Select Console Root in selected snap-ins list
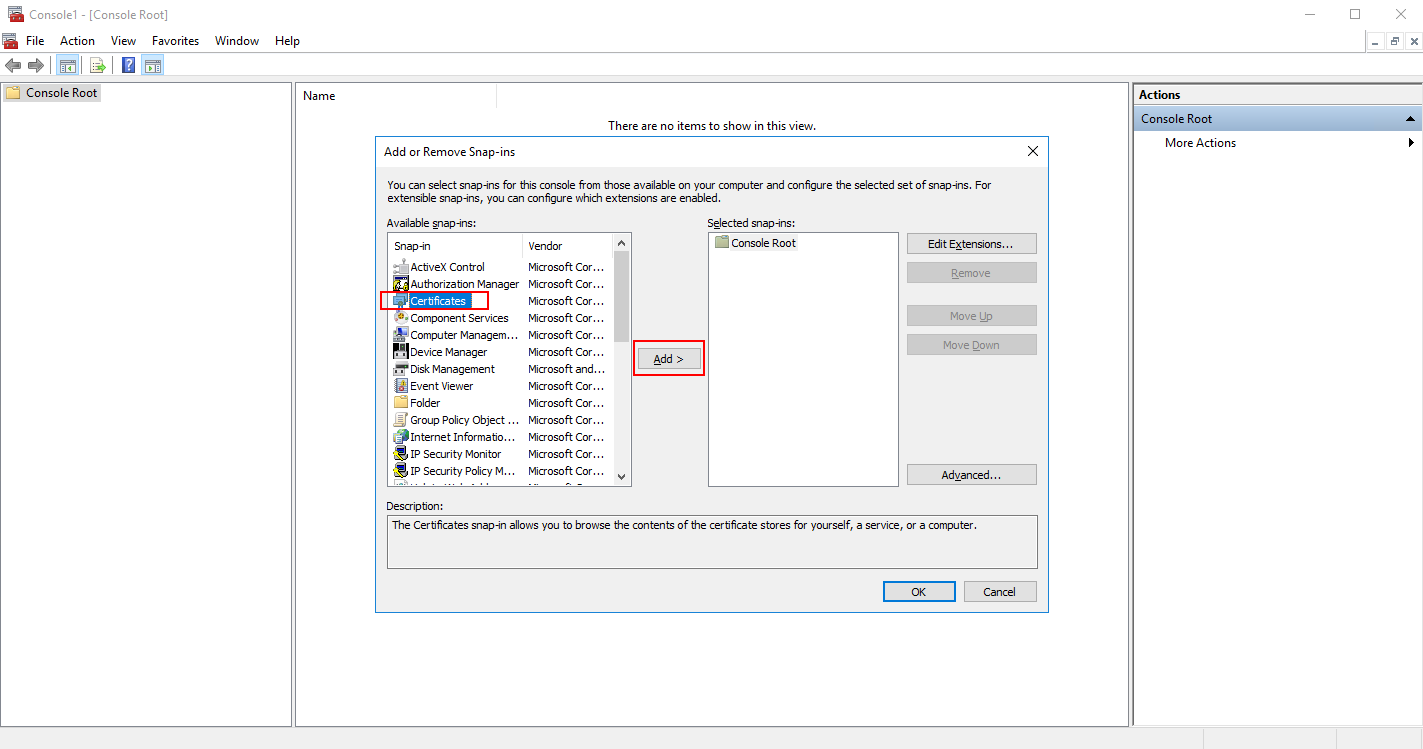1423x749 pixels. coord(763,242)
